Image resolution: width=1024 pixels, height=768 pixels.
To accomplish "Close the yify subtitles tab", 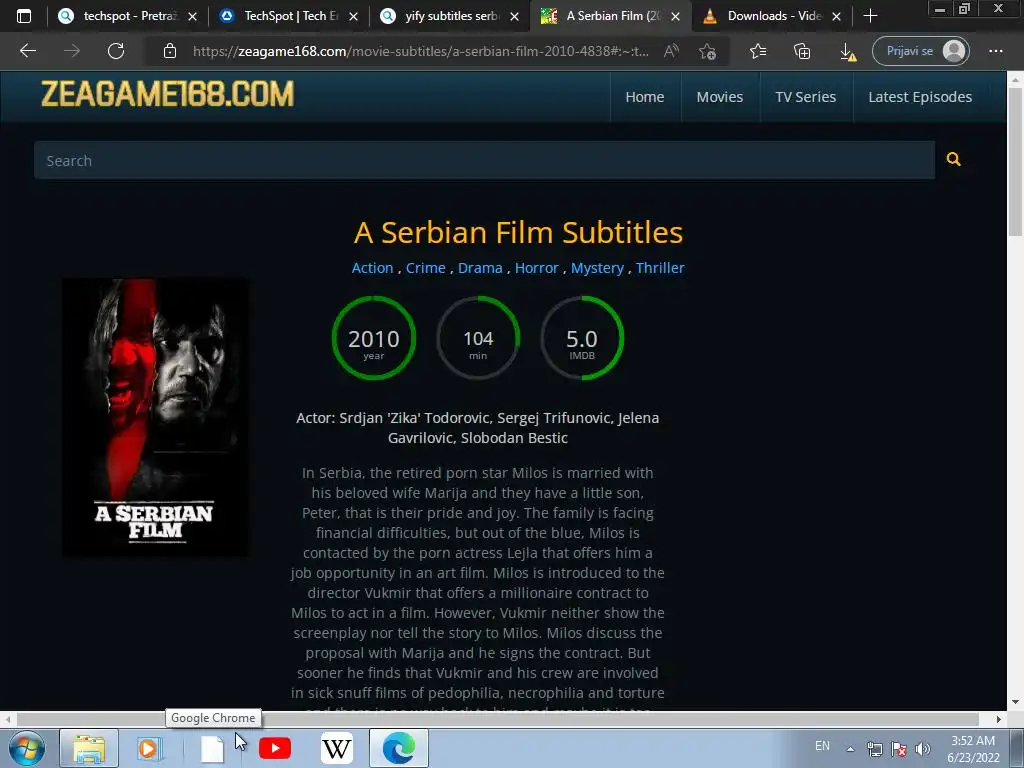I will tap(515, 16).
